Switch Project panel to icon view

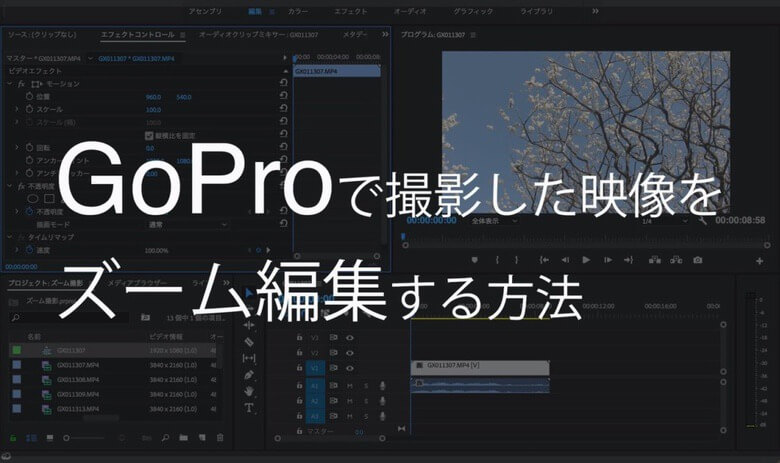(x=50, y=438)
